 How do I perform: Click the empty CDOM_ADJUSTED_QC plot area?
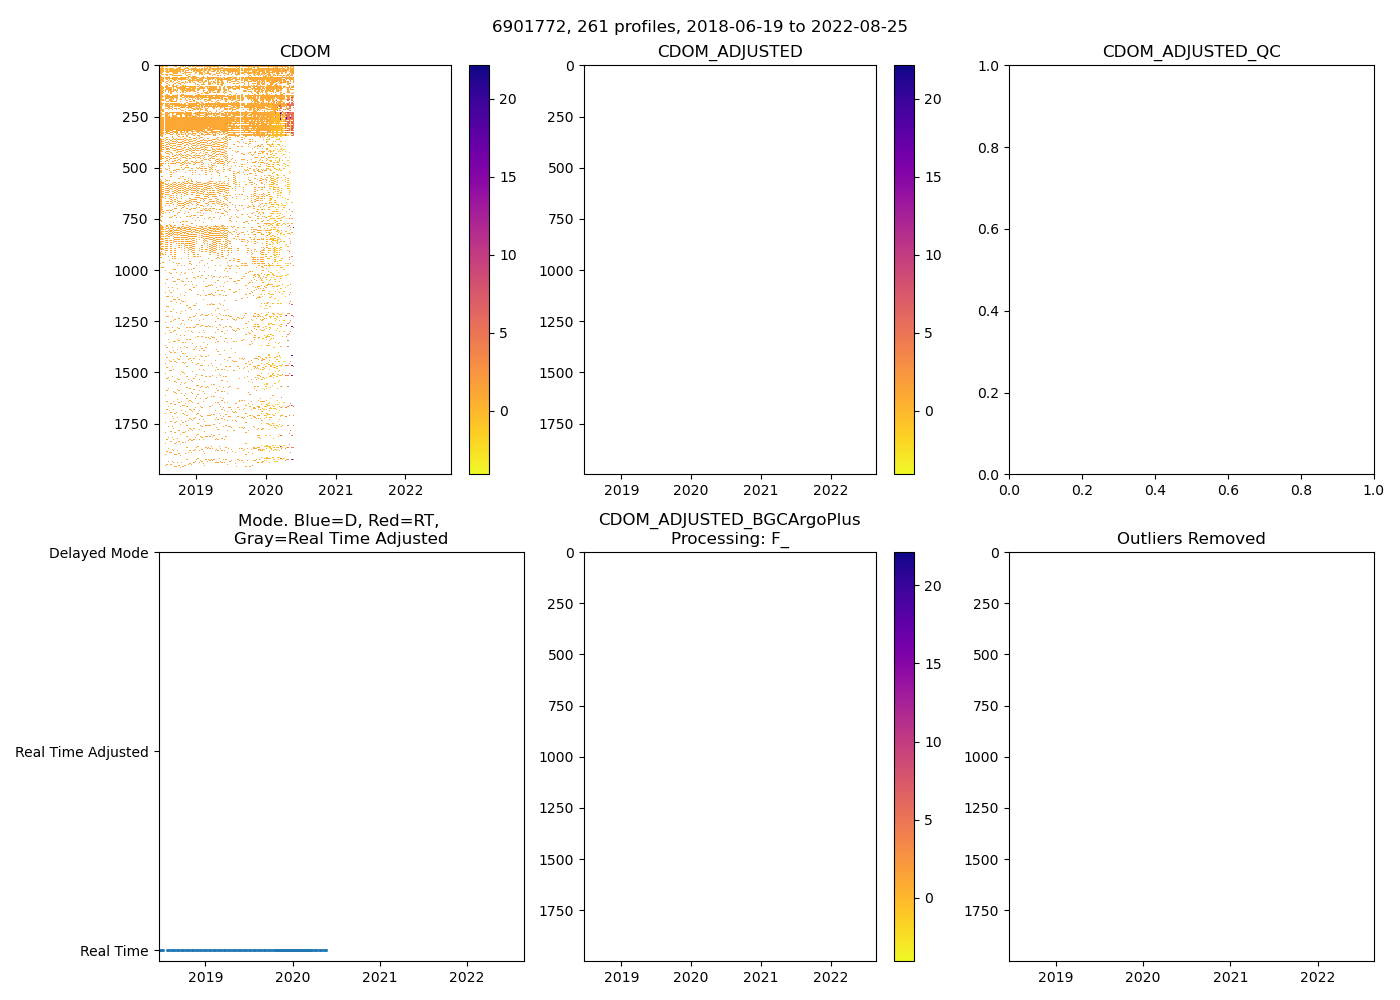[1191, 270]
